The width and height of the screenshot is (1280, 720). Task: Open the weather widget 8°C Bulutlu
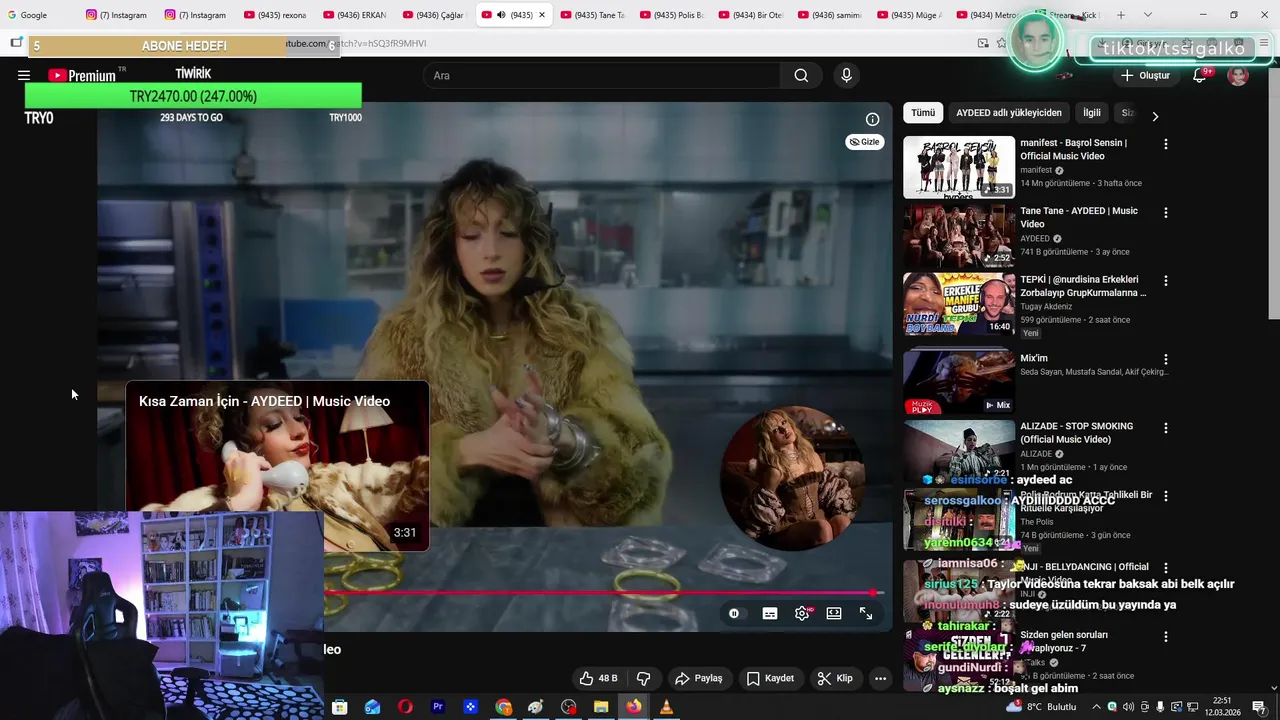1042,707
